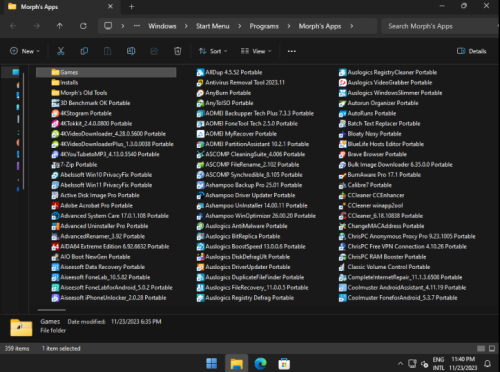Click Calibre7 Portable icon
The width and height of the screenshot is (500, 372).
tap(342, 185)
